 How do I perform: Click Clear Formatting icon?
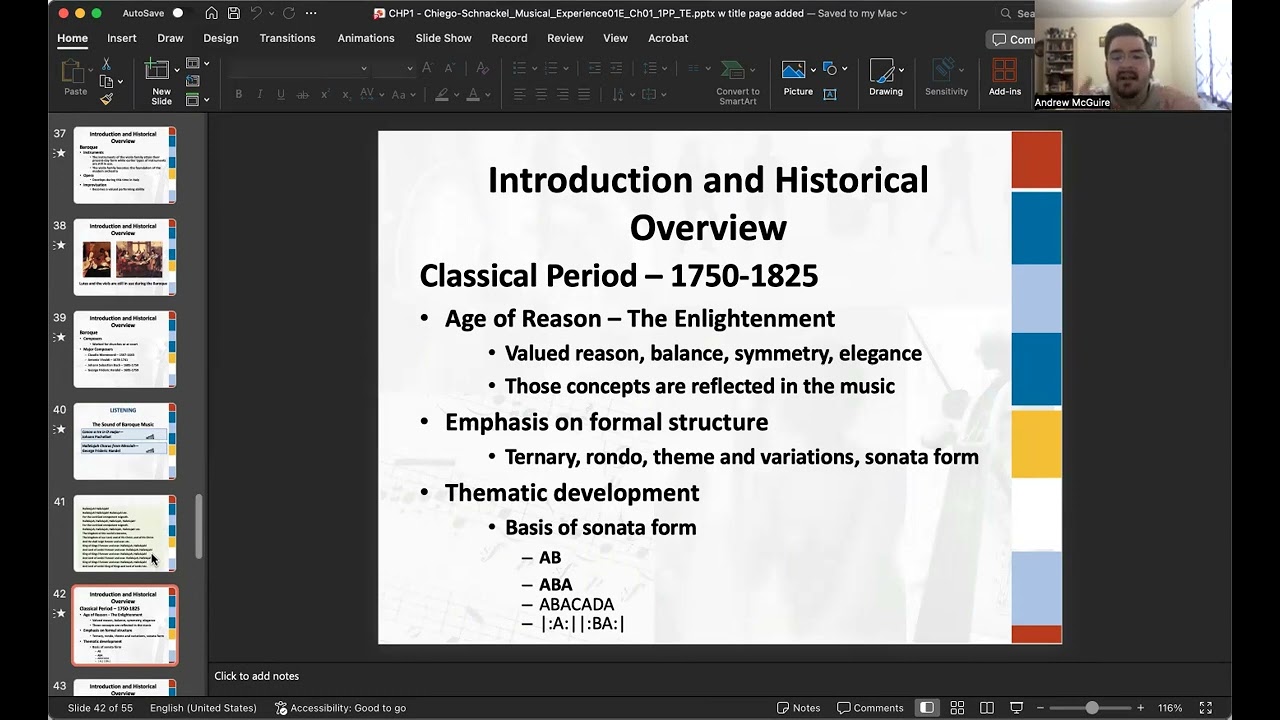tap(483, 68)
